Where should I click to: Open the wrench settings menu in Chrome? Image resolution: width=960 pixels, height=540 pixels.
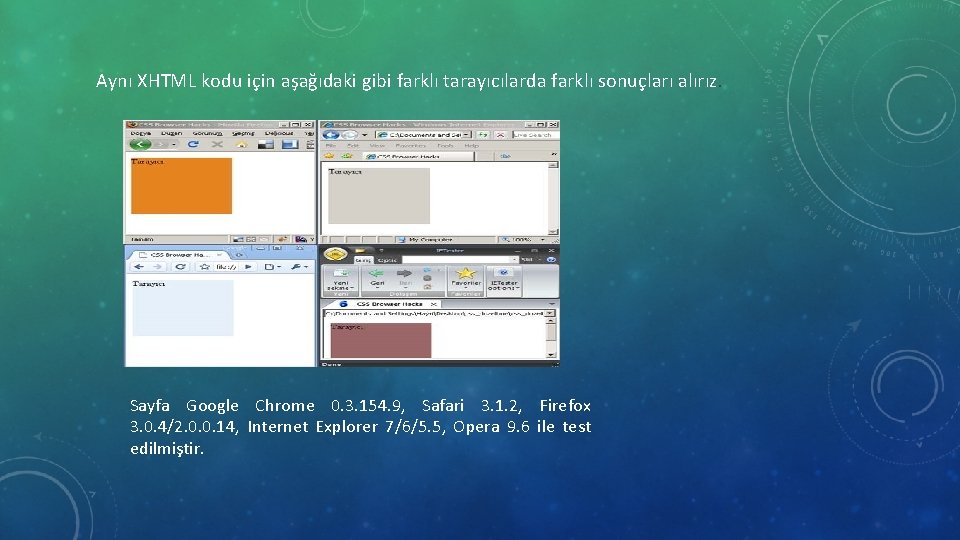pyautogui.click(x=299, y=266)
